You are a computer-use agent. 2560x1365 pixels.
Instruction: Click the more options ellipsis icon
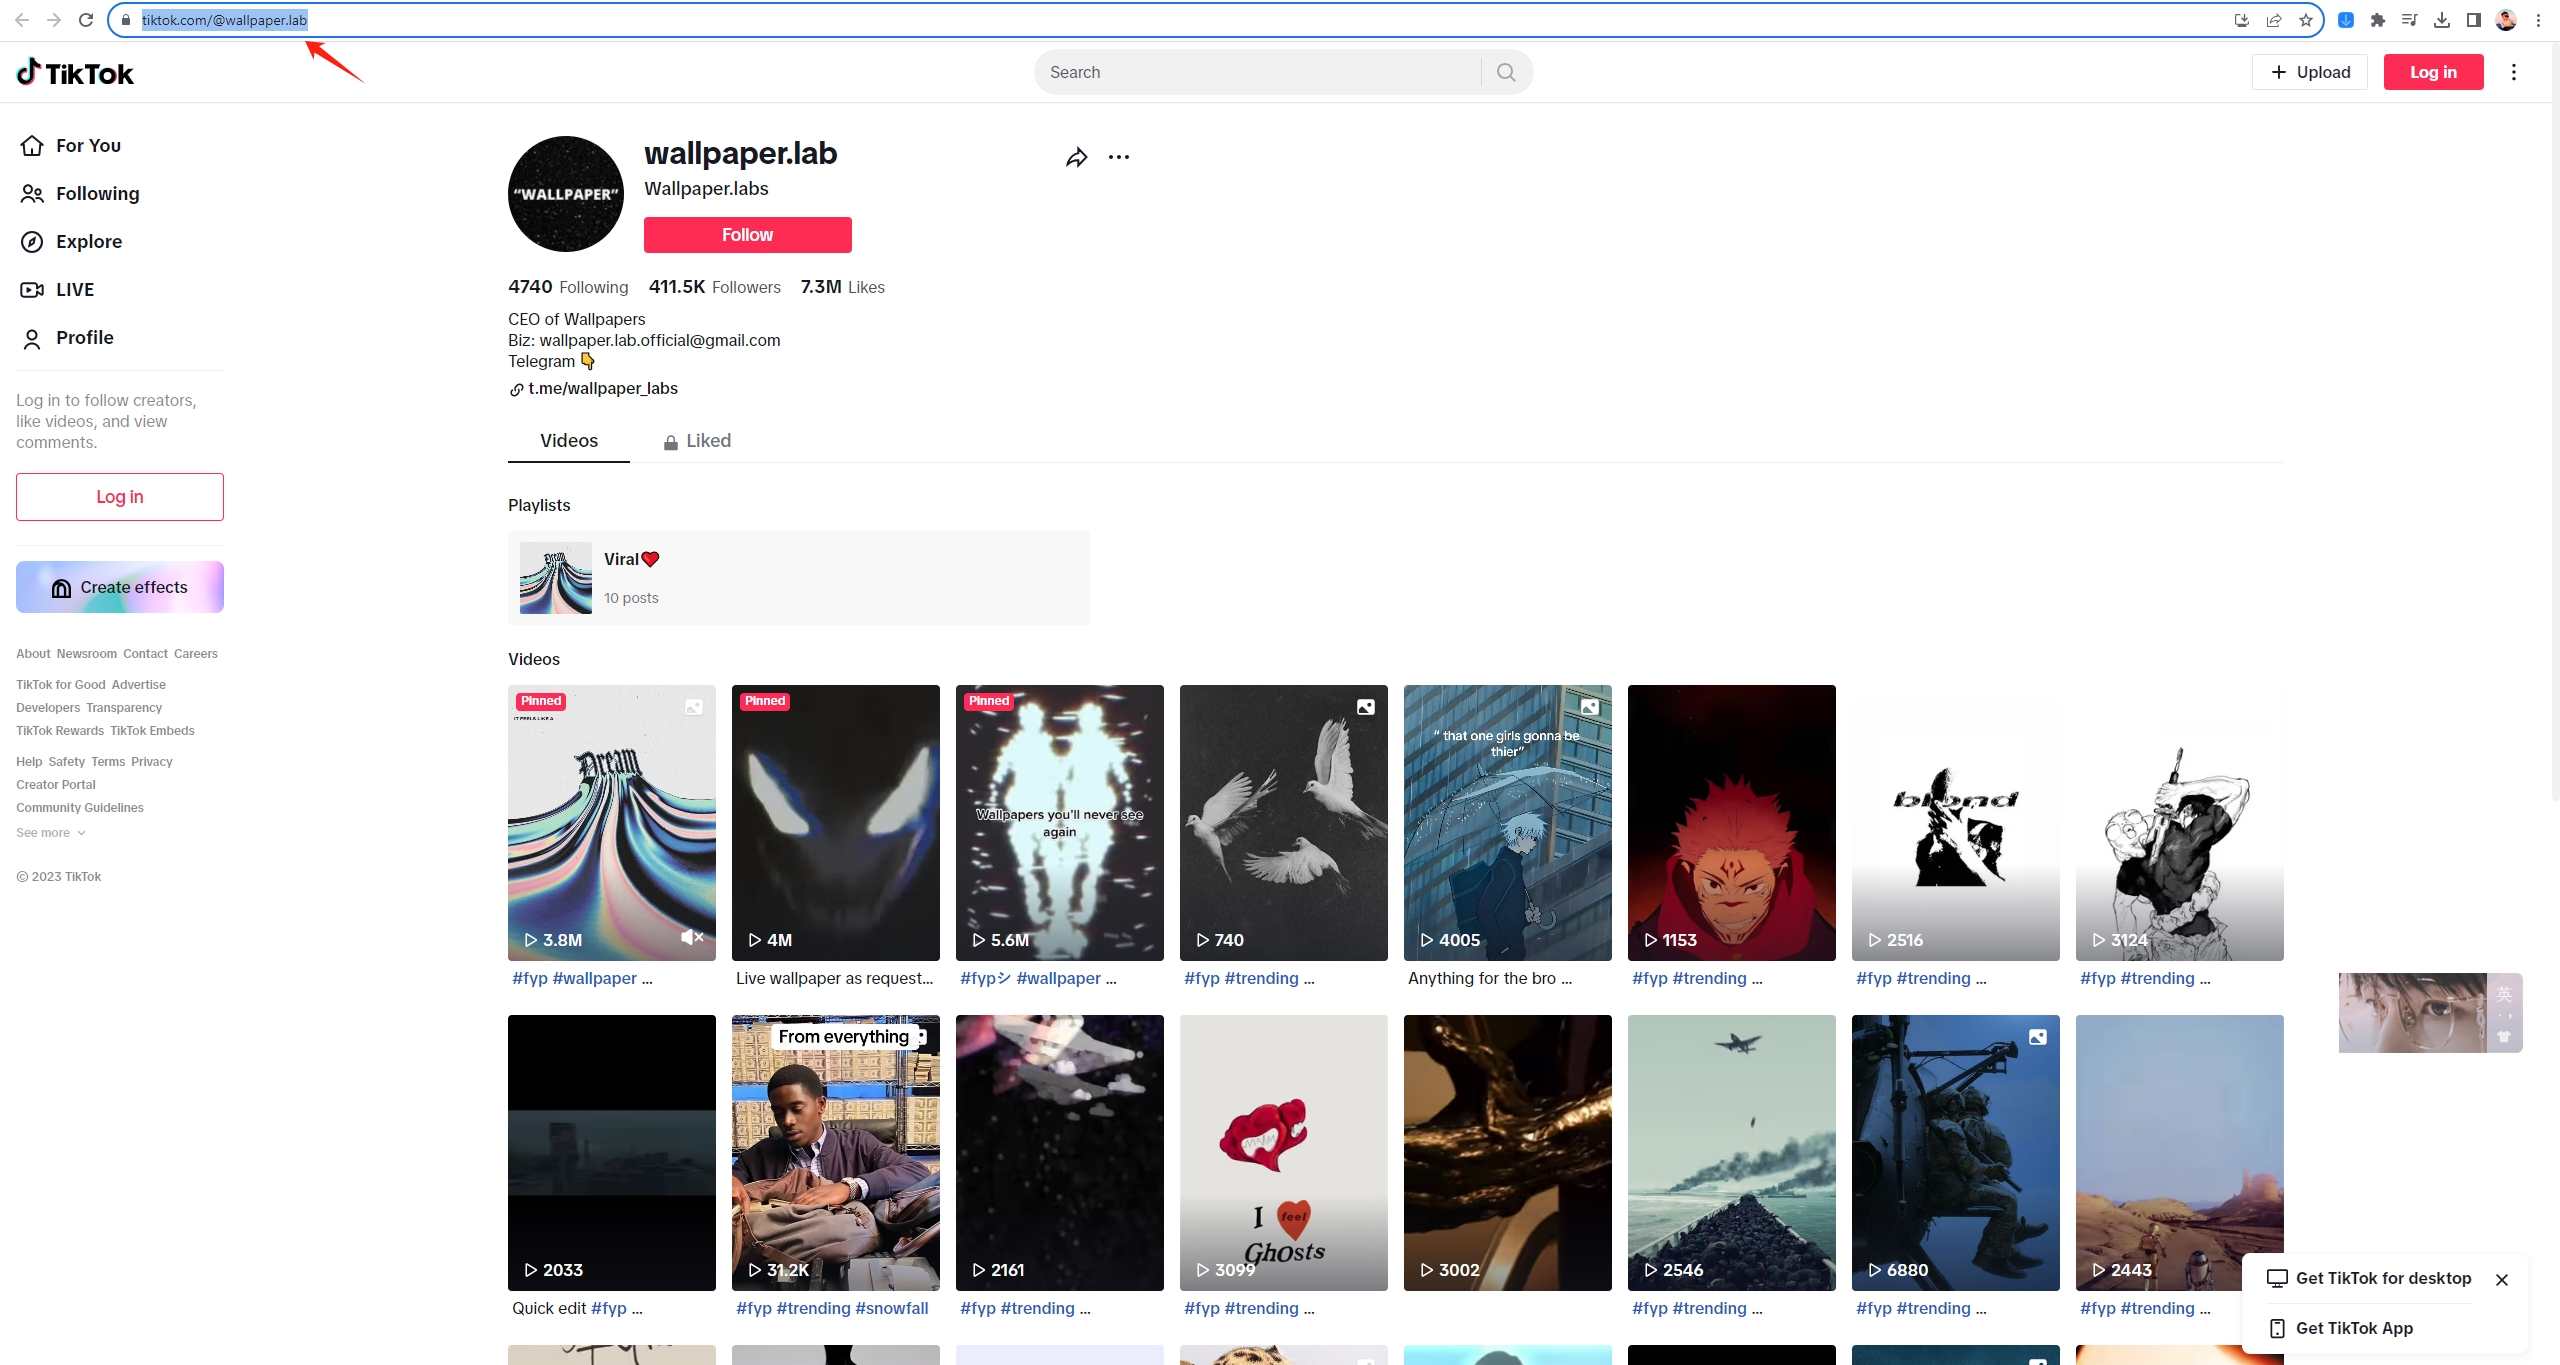[x=1119, y=156]
